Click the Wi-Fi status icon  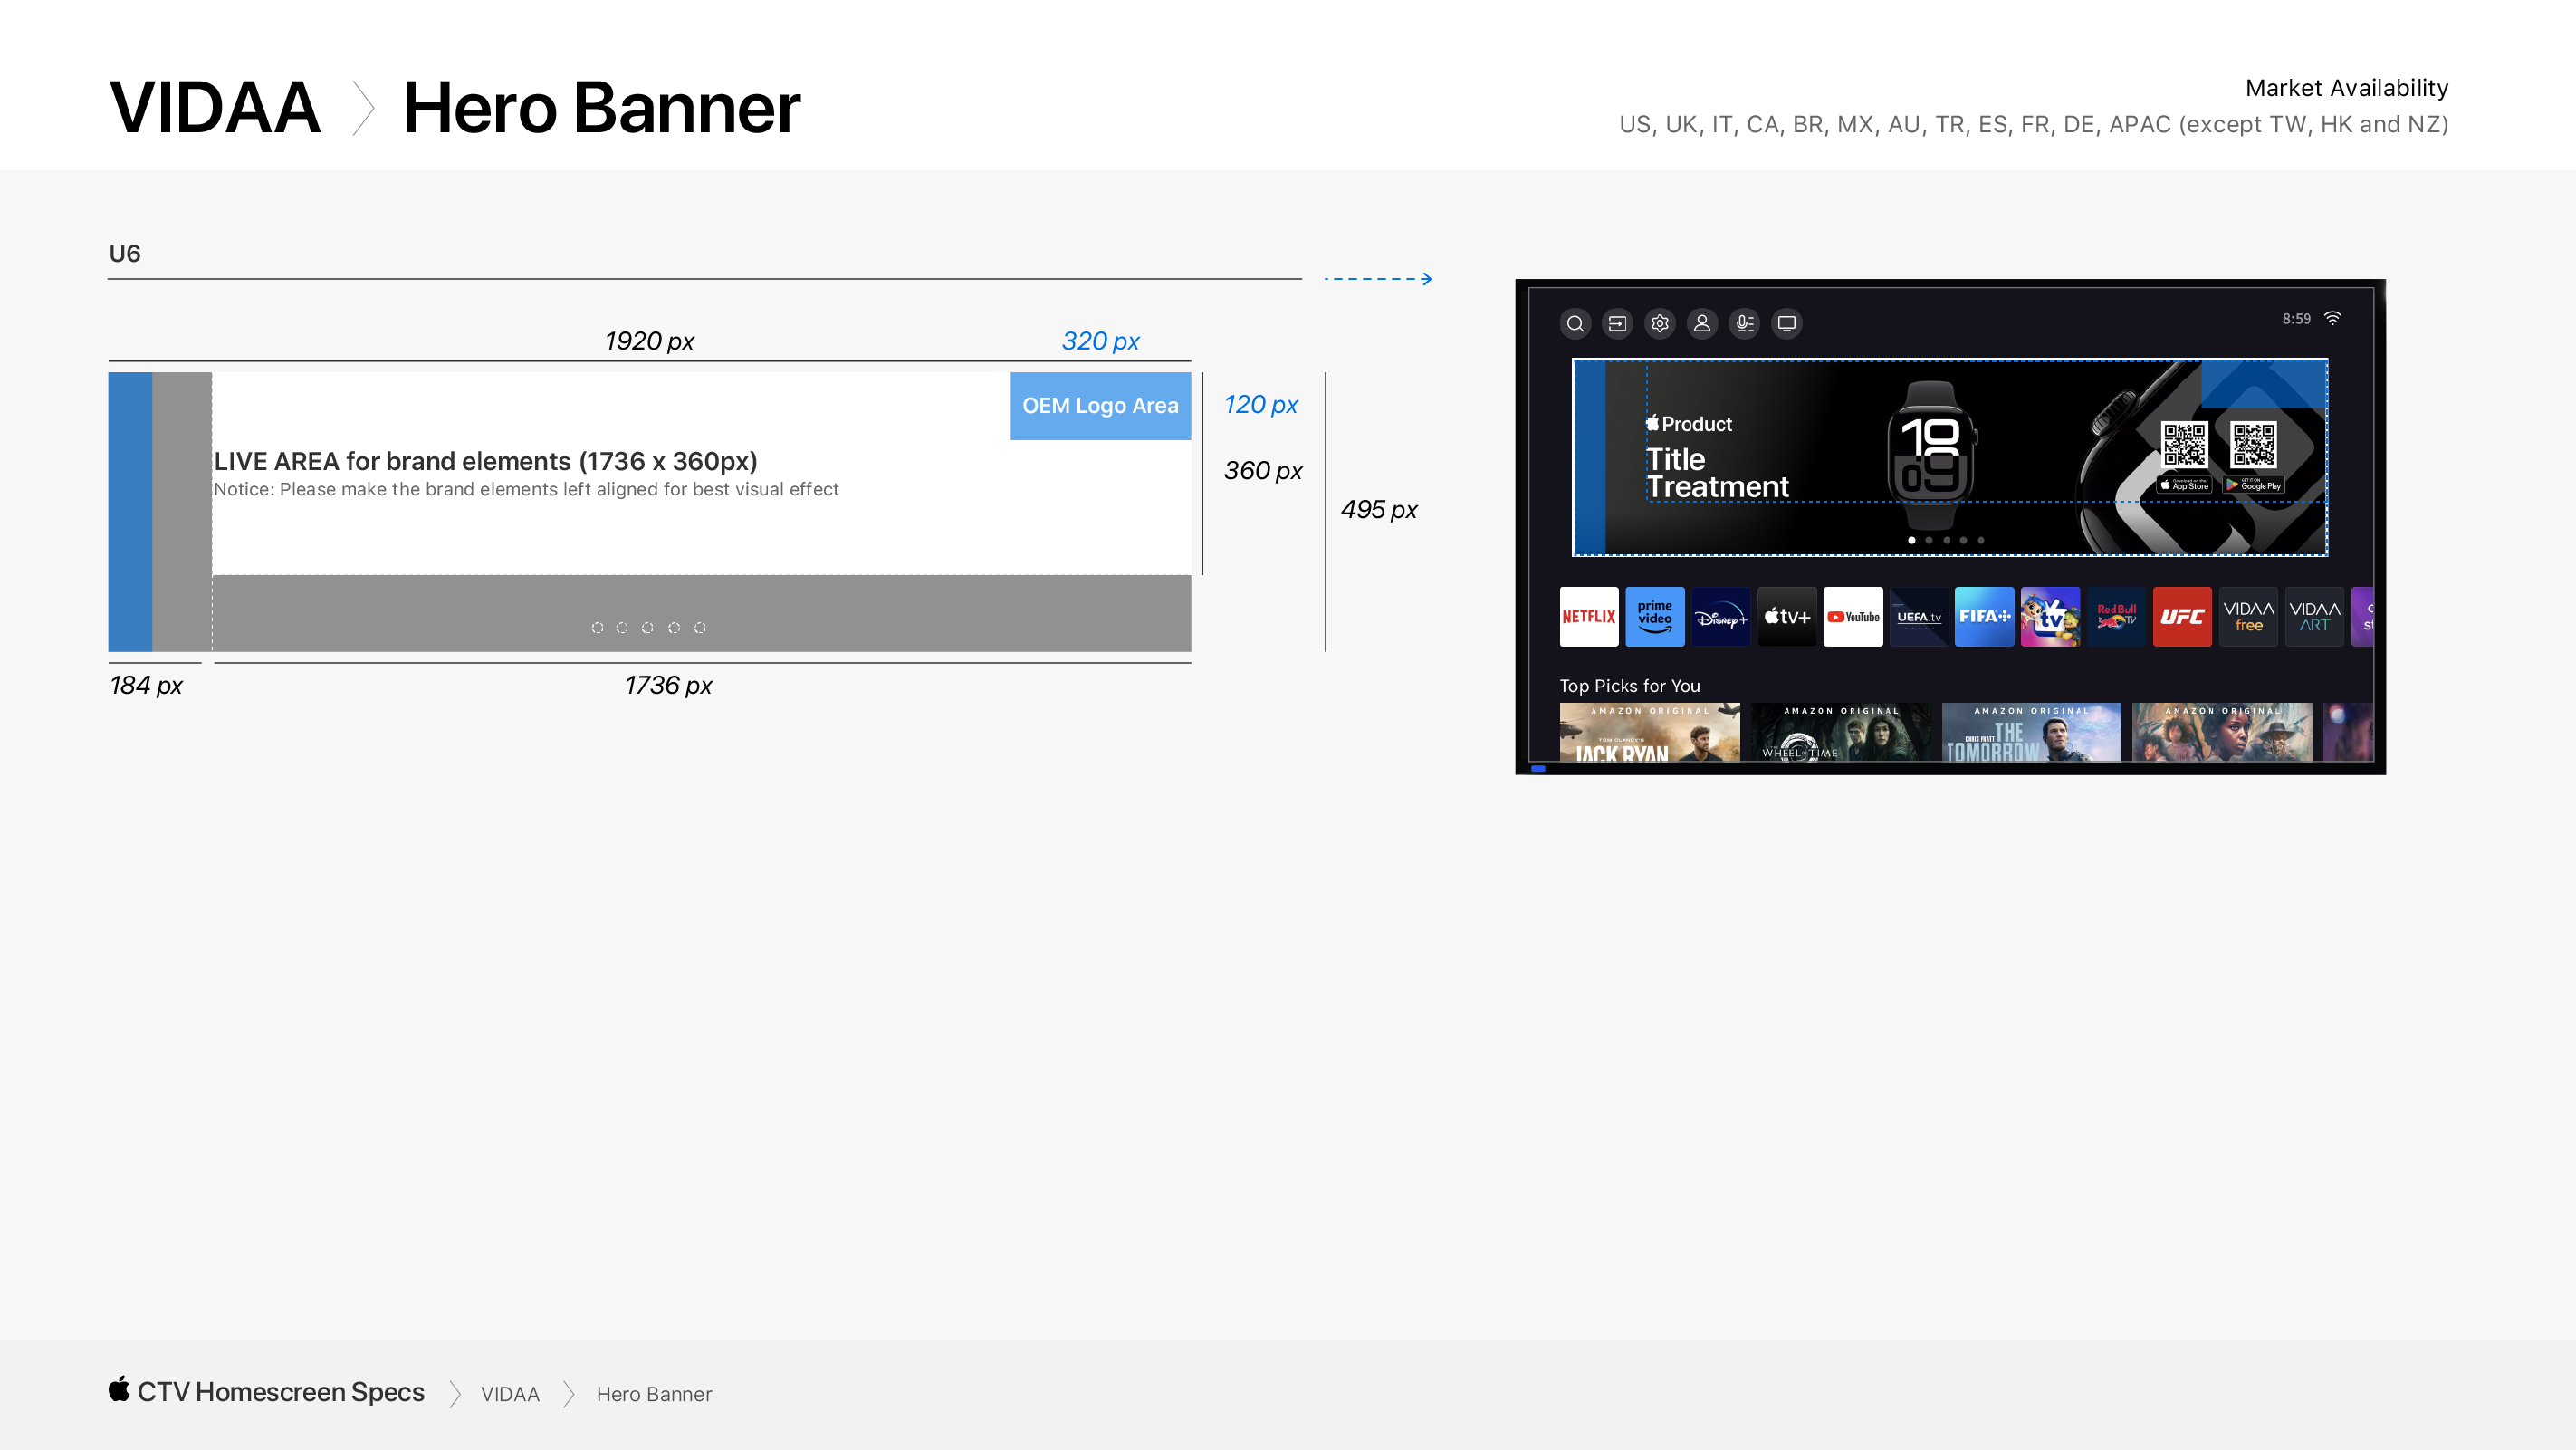(x=2332, y=319)
